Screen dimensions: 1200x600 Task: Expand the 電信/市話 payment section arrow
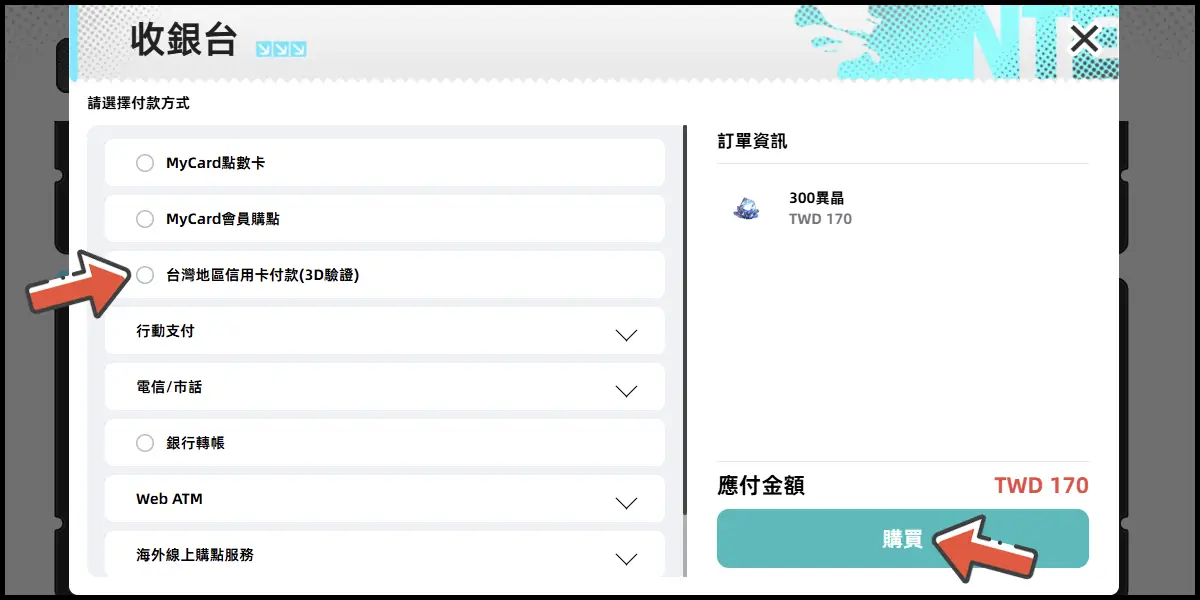point(626,391)
